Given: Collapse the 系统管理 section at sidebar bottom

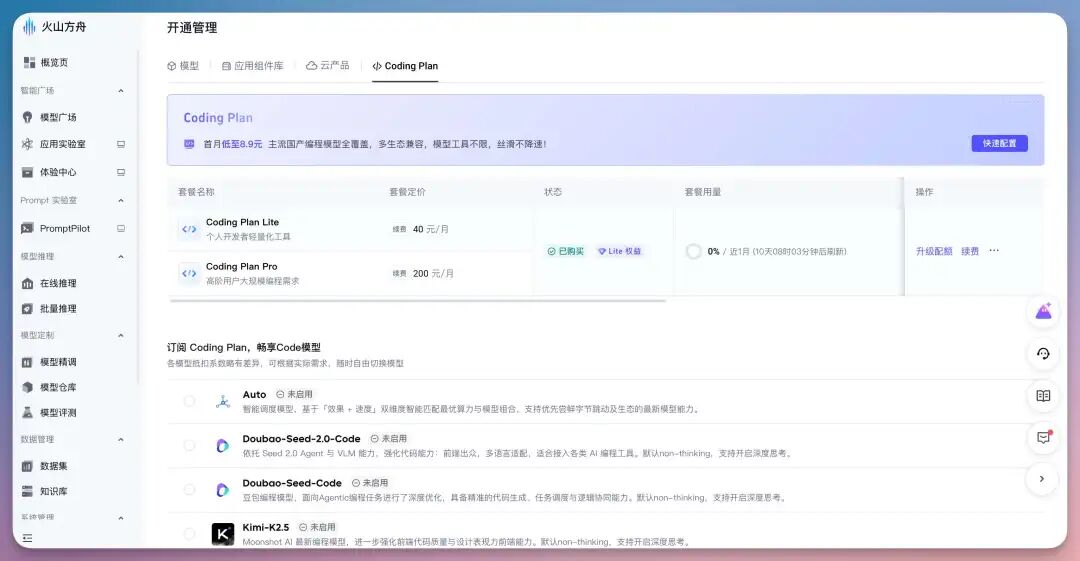Looking at the screenshot, I should point(121,518).
